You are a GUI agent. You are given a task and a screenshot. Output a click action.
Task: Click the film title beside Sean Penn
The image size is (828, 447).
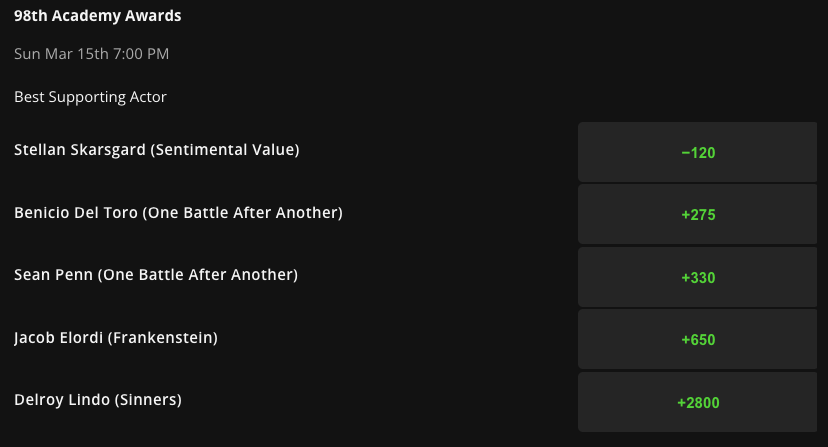pos(197,275)
